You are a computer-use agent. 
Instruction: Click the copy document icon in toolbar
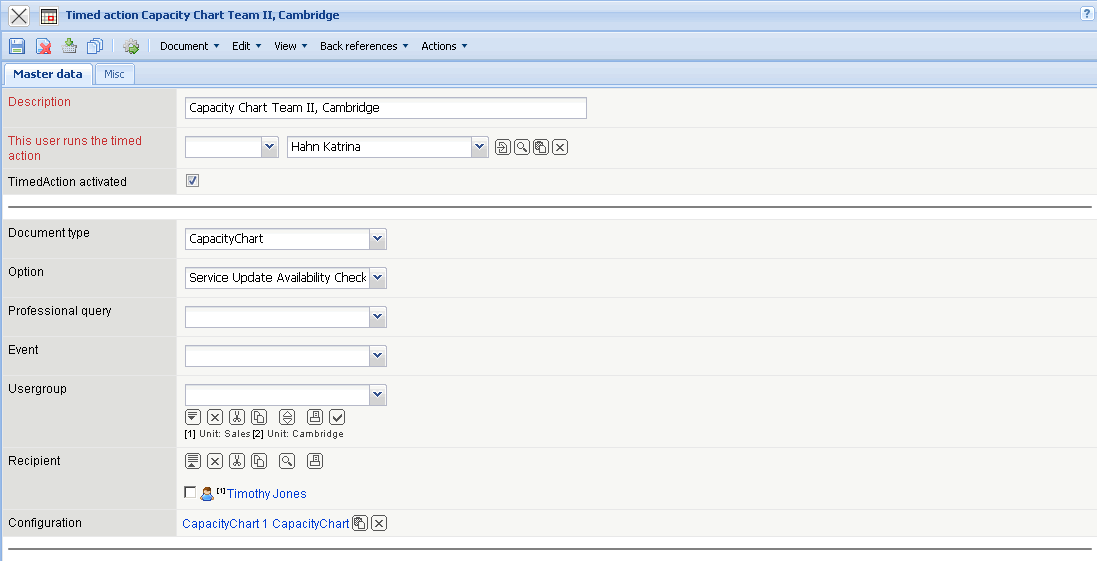tap(95, 46)
